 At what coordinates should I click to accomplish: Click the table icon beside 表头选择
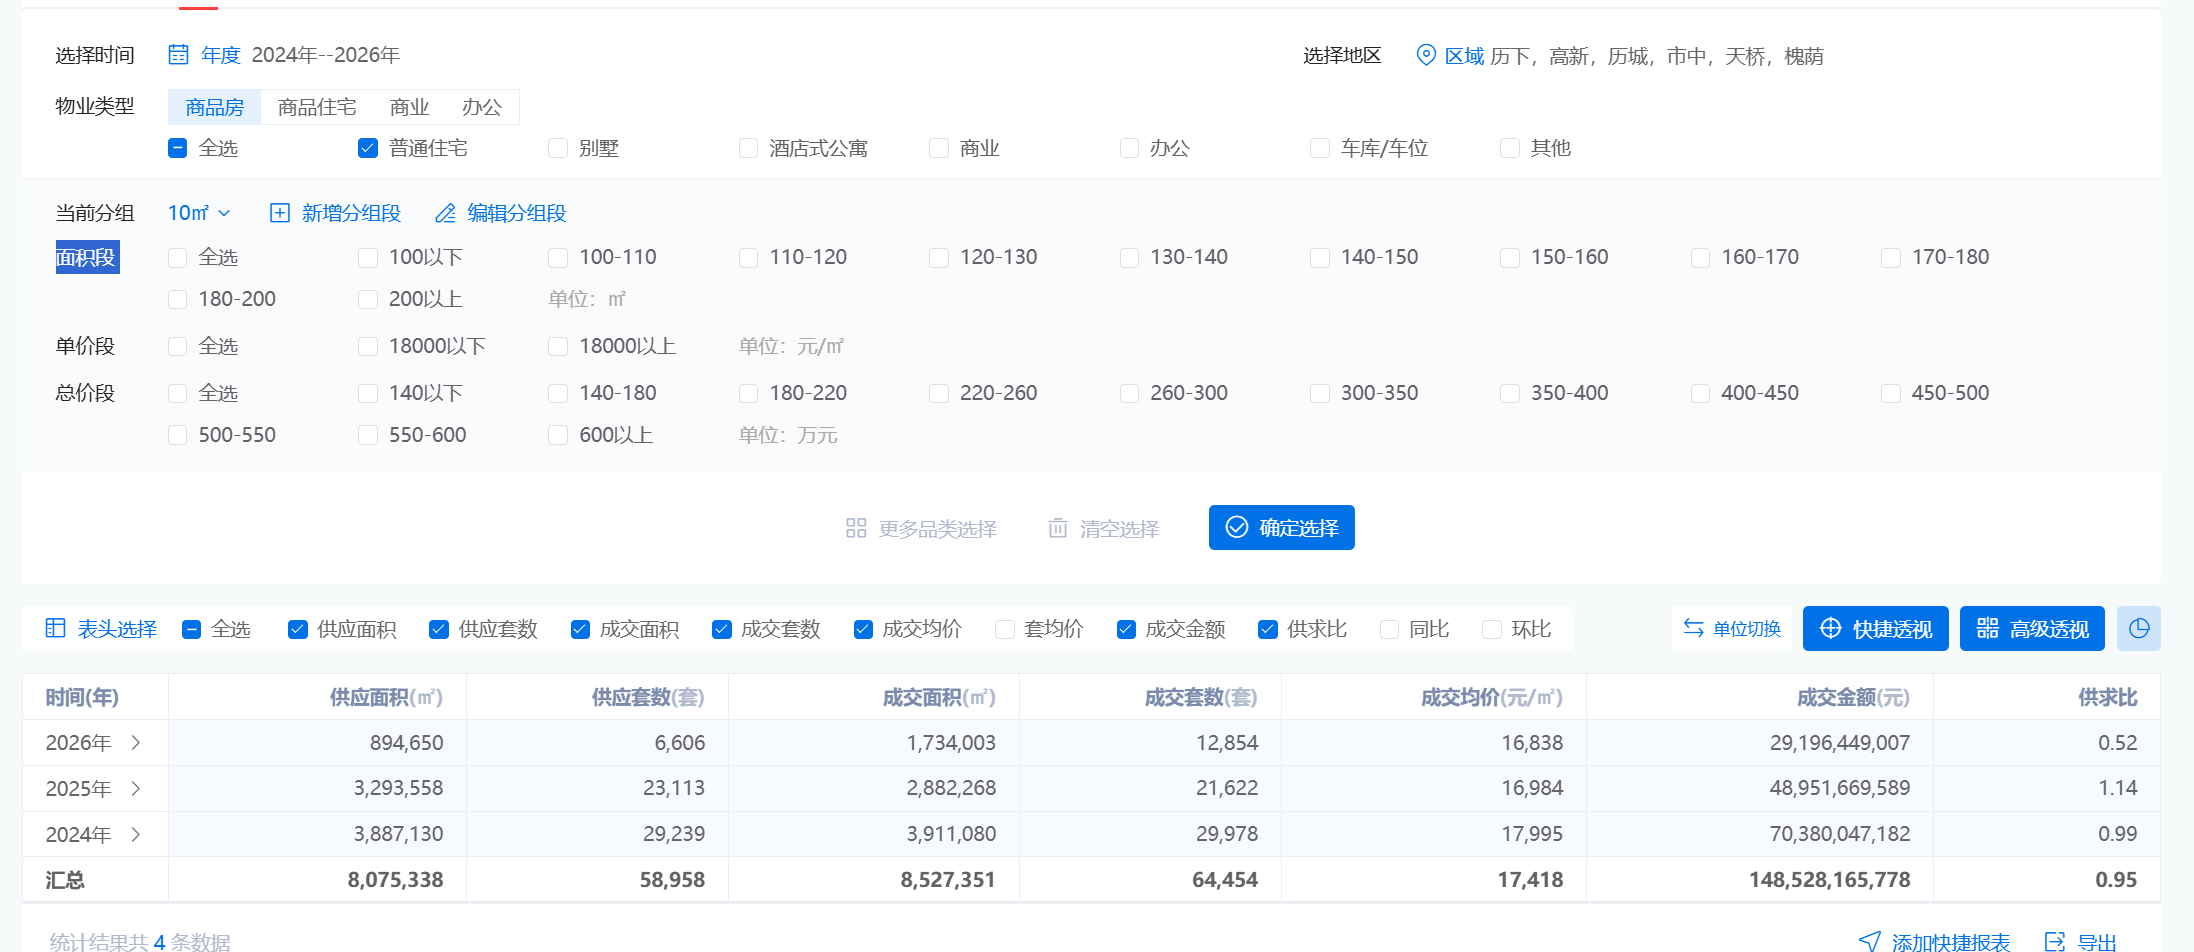(56, 628)
